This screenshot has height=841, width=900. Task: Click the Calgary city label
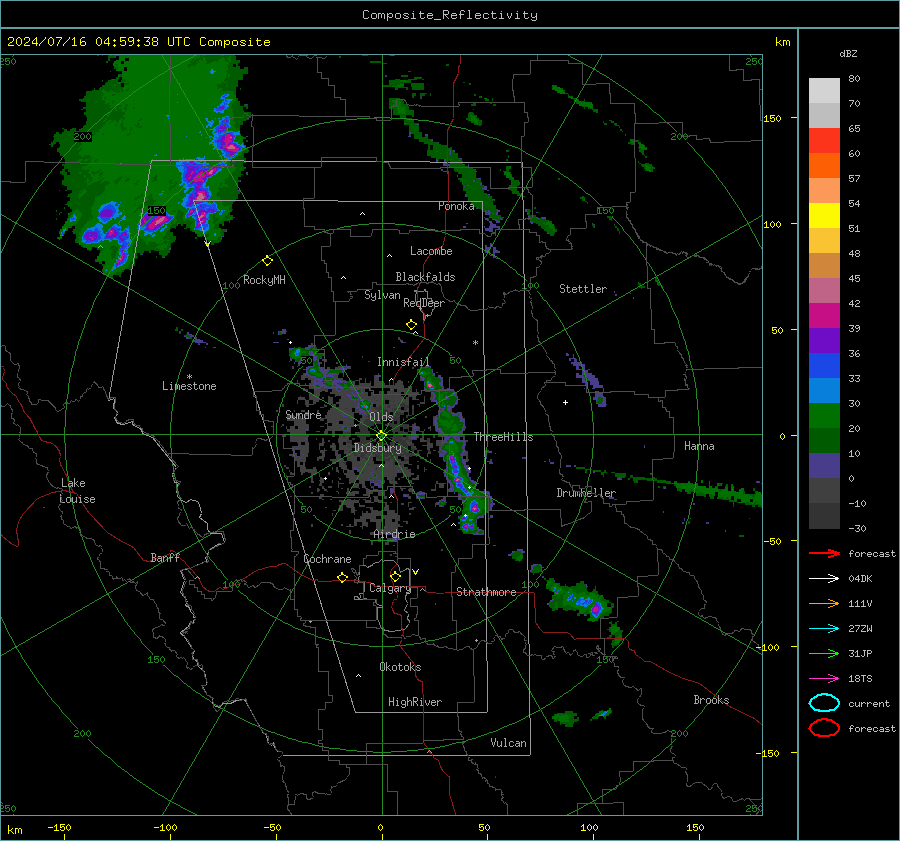[x=390, y=588]
